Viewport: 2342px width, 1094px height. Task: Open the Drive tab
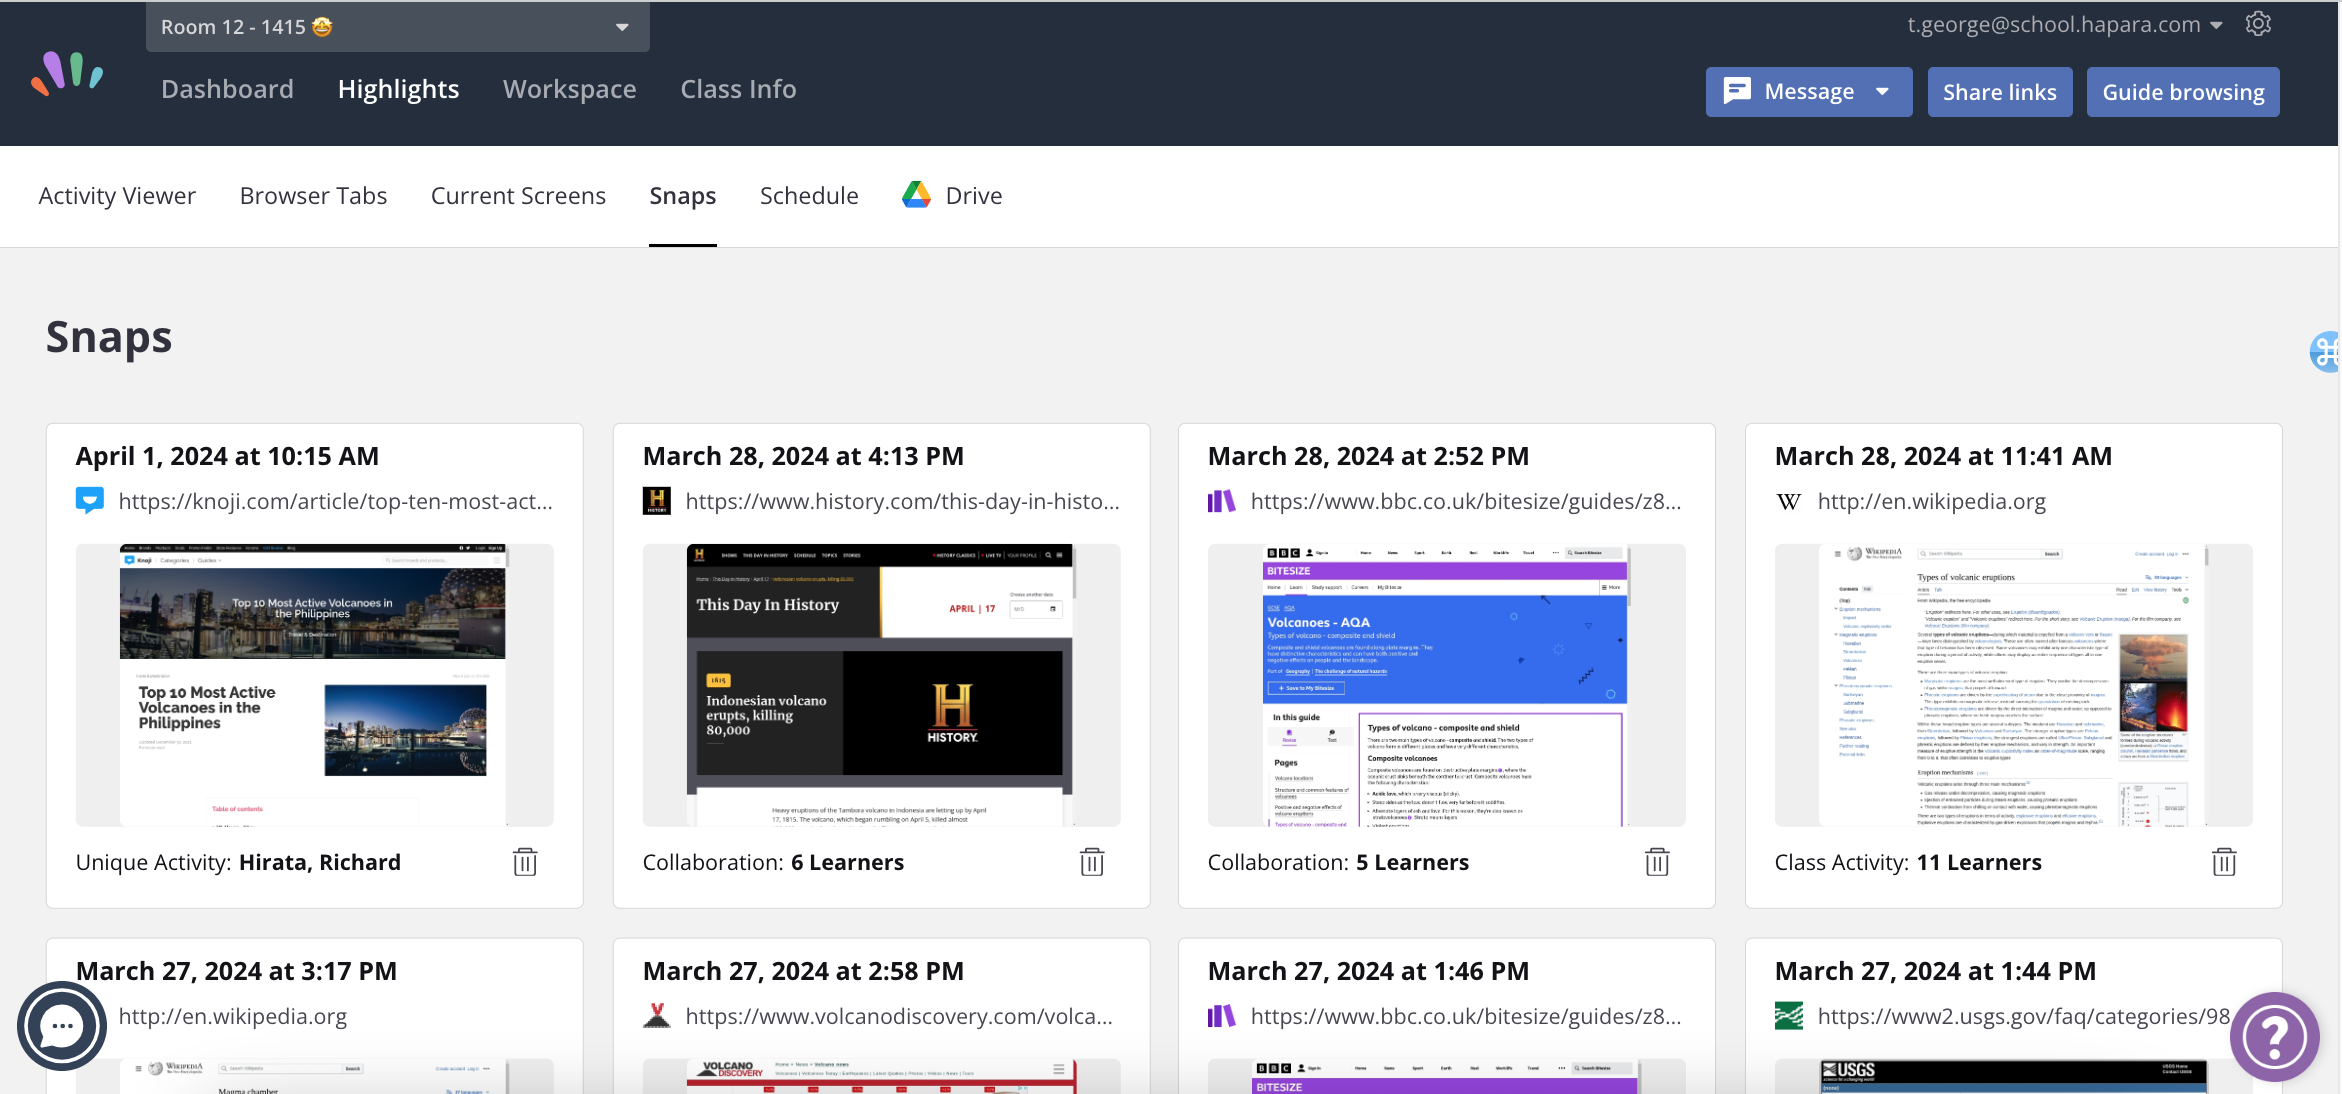952,196
